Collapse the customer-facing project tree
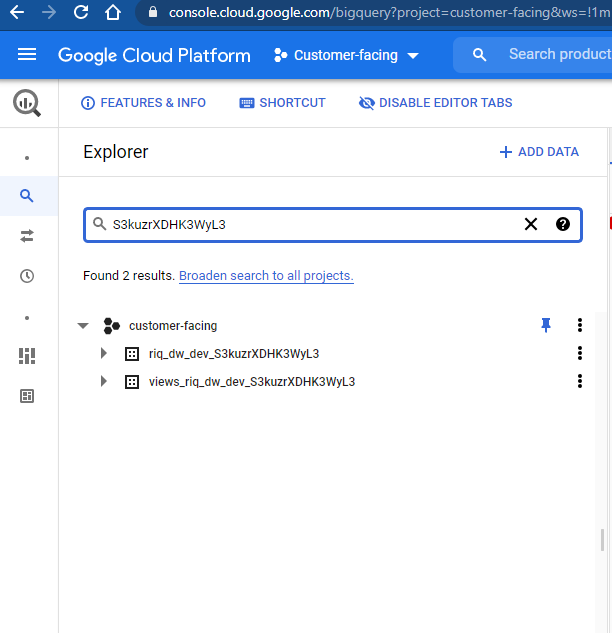 83,325
